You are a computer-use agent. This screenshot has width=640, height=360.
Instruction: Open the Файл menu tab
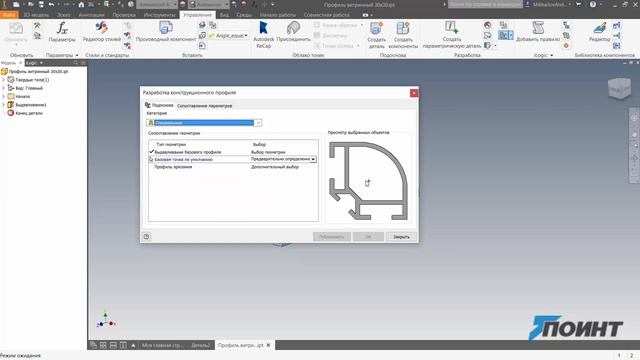9,15
